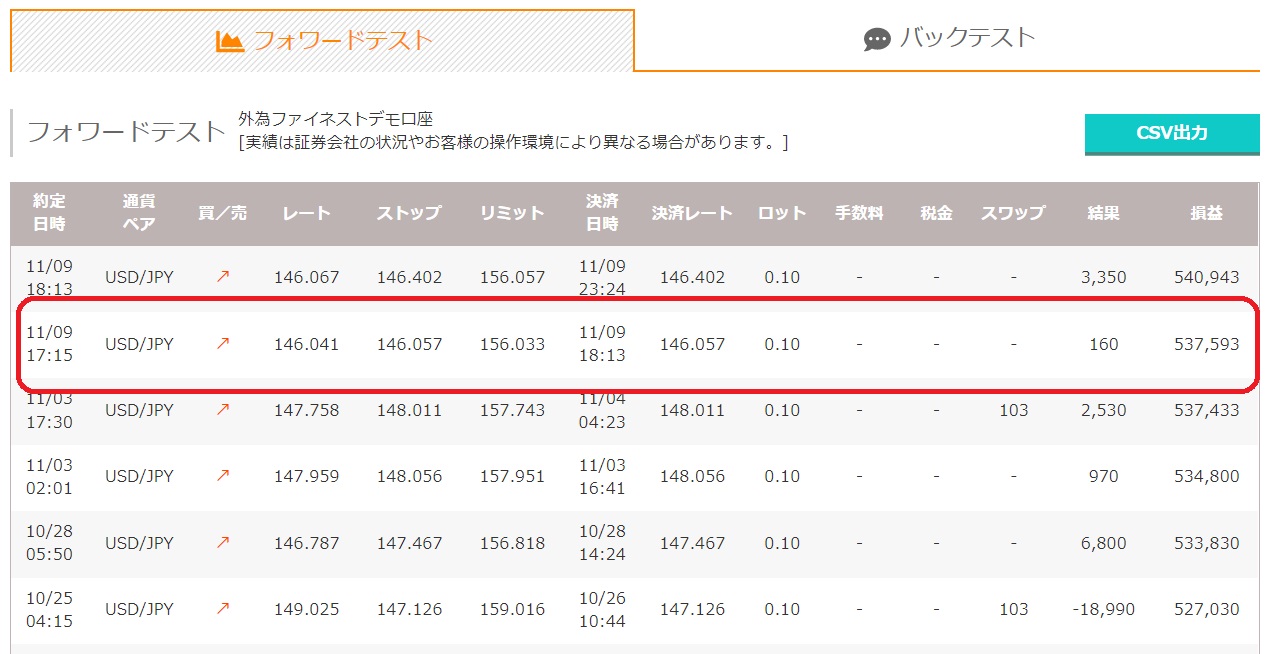Click the レート column header

point(306,213)
